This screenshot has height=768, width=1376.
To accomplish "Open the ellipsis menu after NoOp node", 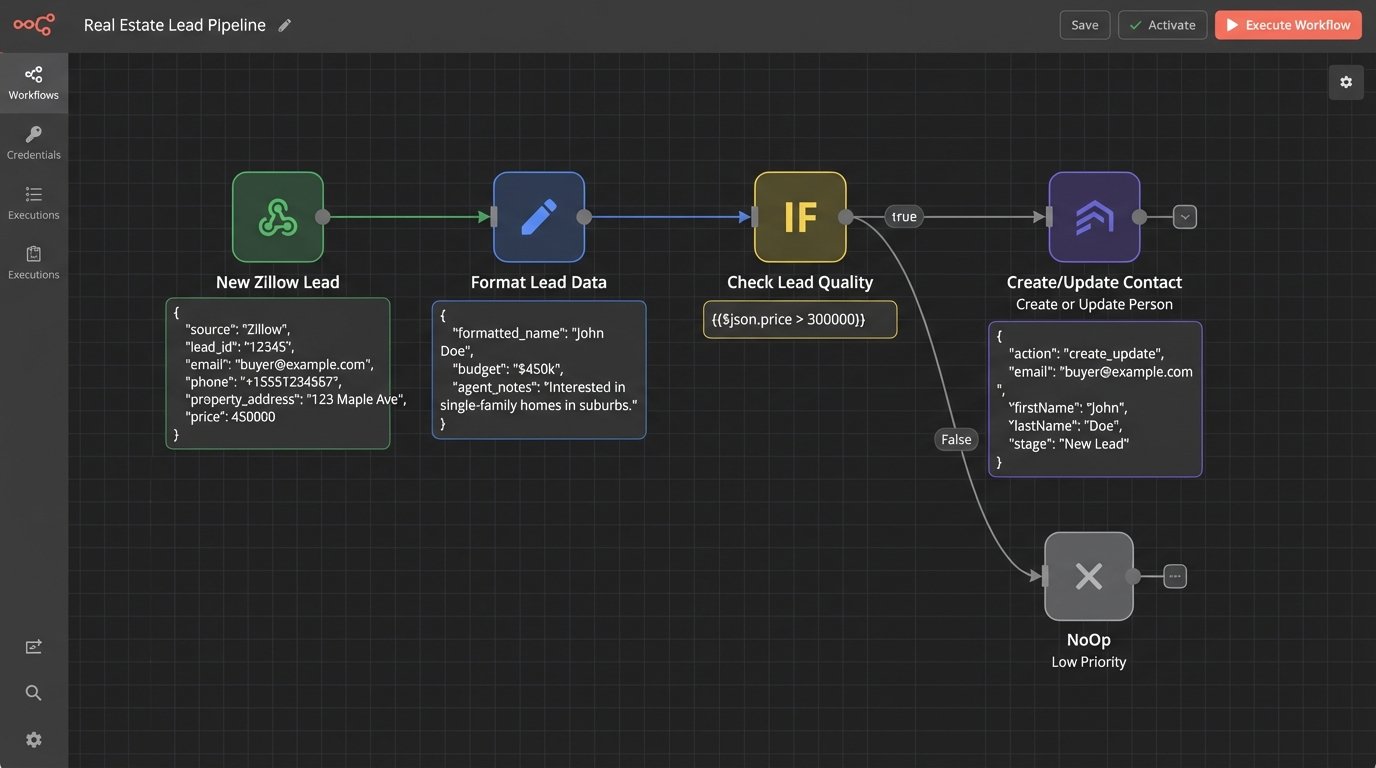I will [1175, 576].
